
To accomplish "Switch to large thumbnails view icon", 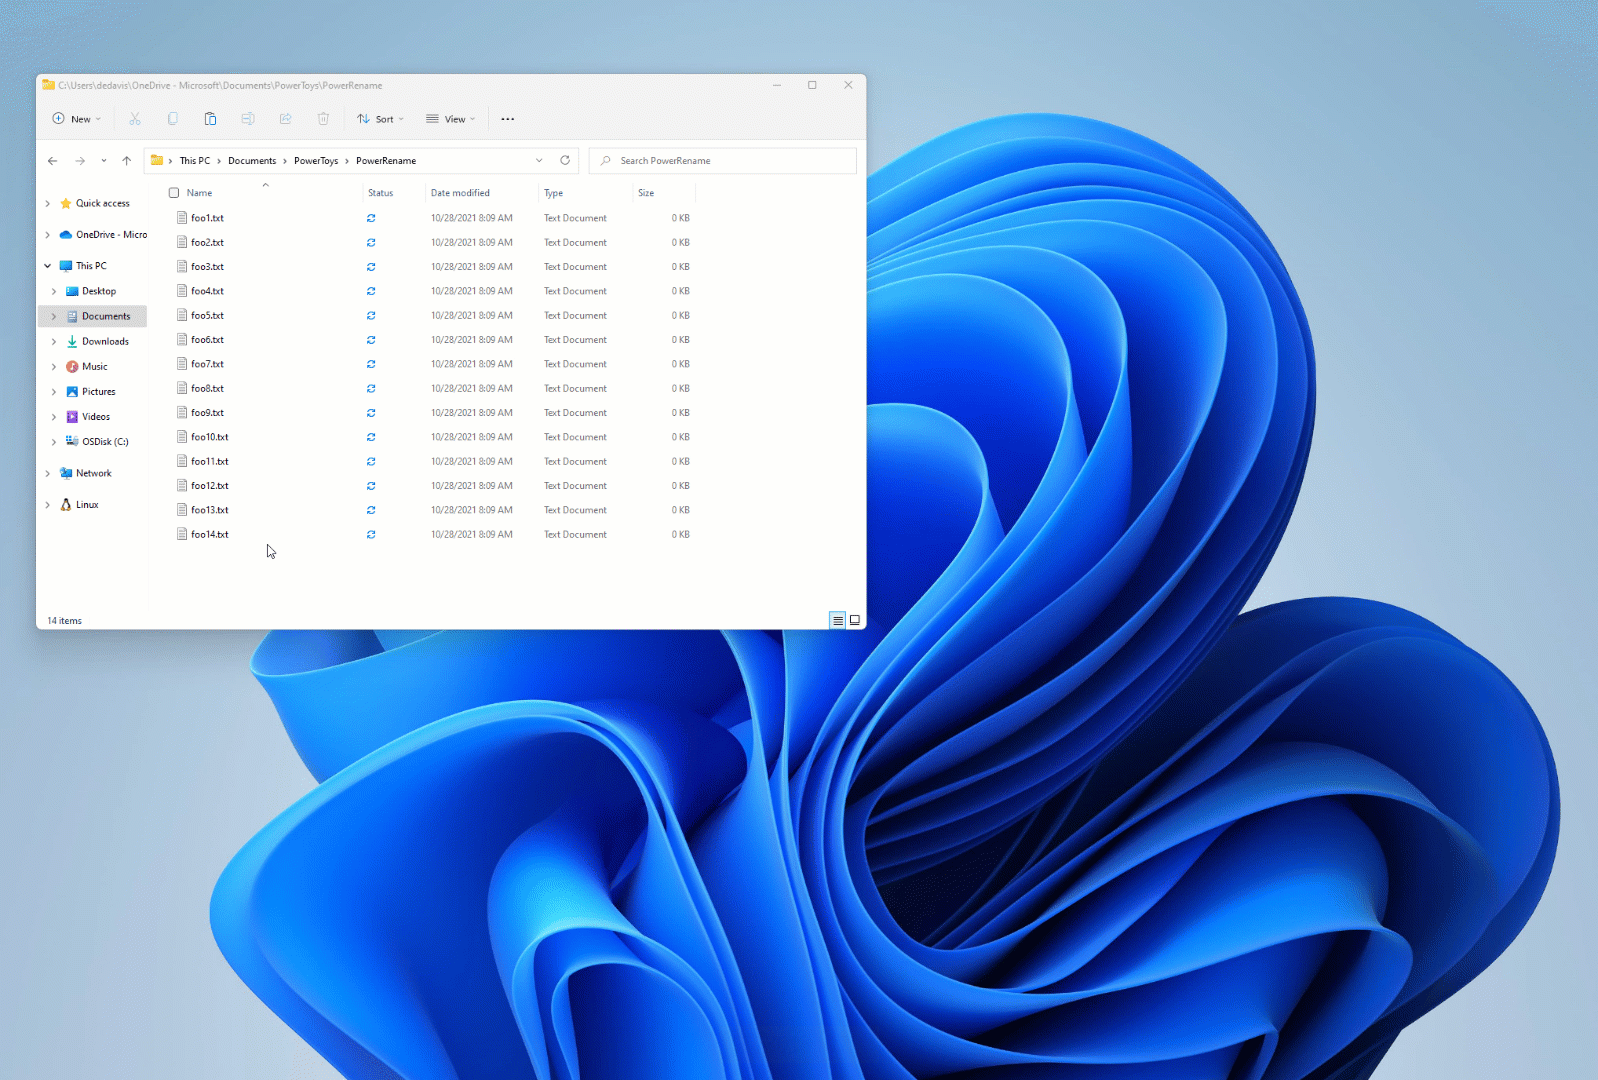I will tap(855, 620).
